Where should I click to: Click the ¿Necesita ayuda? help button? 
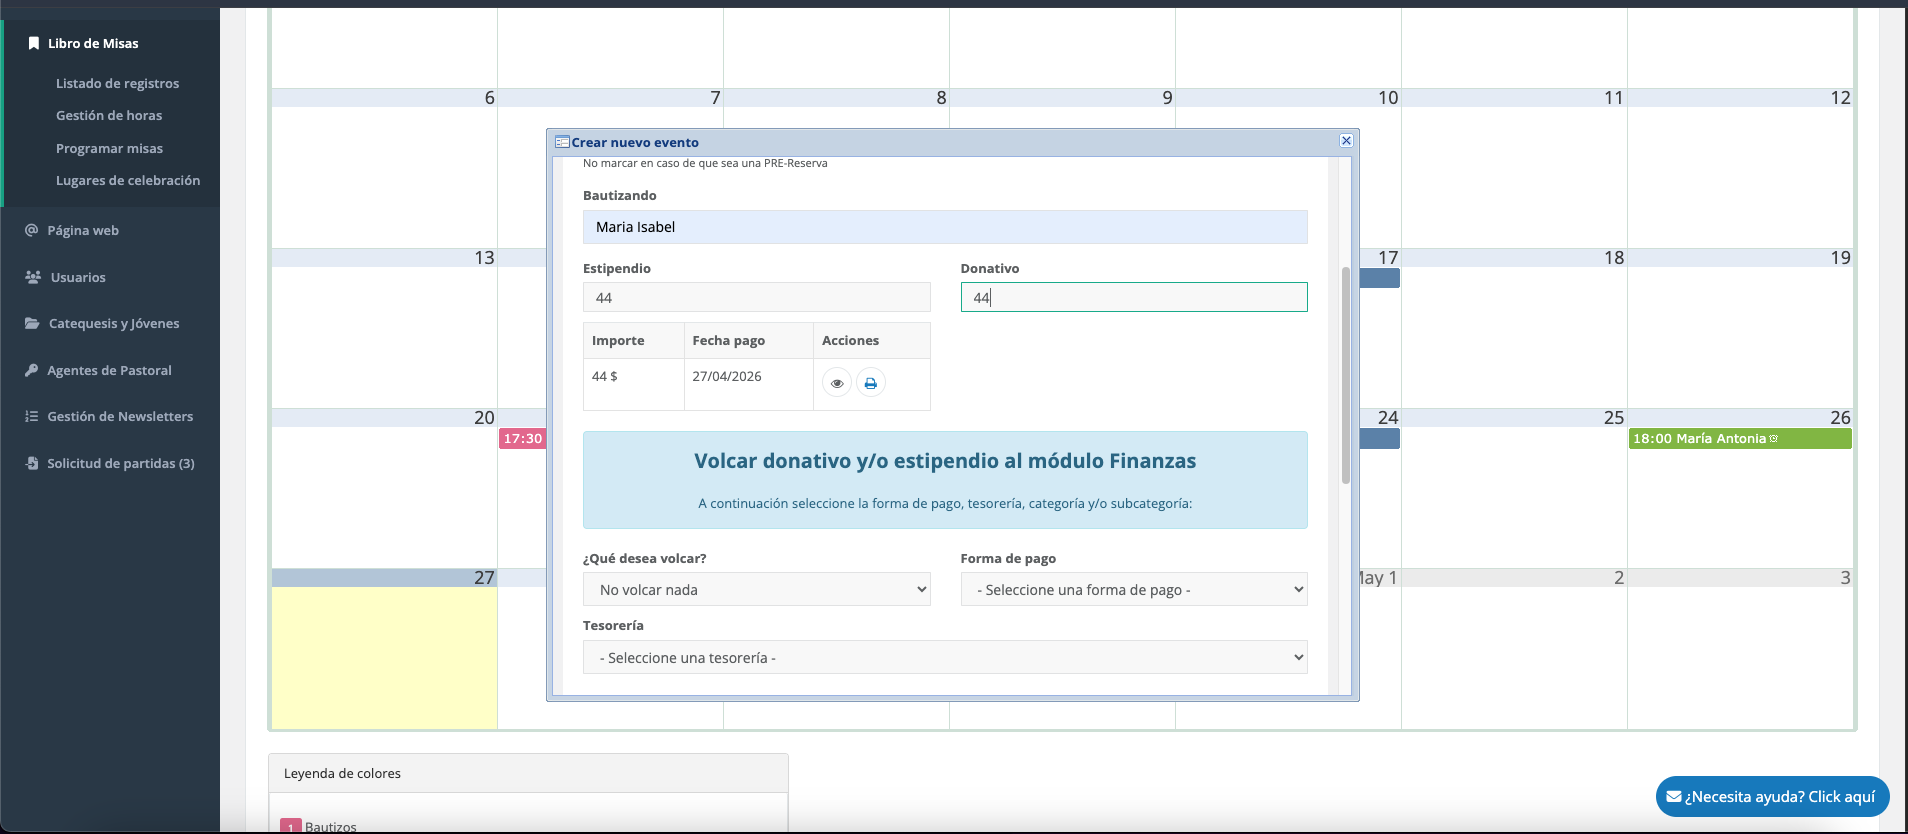point(1771,797)
